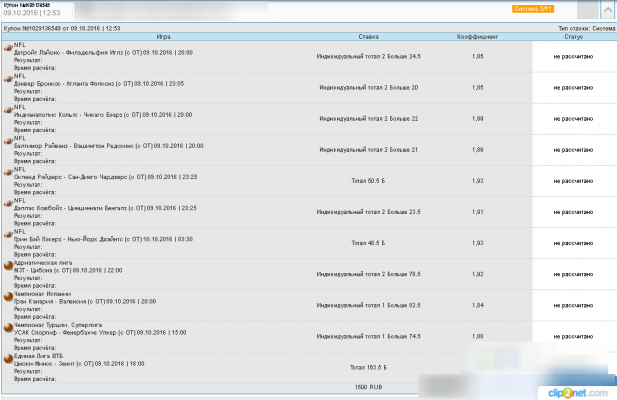Click the 1500 RUB stake amount
The width and height of the screenshot is (617, 400).
[367, 385]
